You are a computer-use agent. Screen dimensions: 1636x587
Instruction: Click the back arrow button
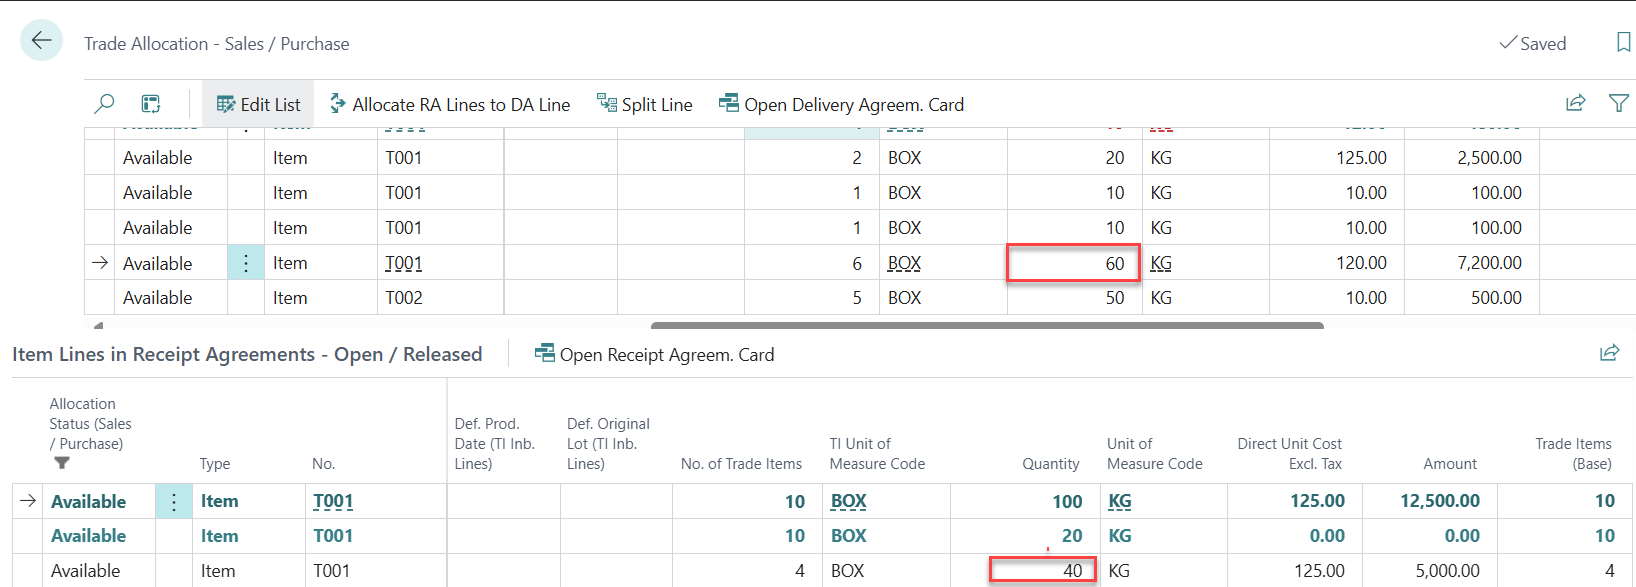pyautogui.click(x=41, y=41)
